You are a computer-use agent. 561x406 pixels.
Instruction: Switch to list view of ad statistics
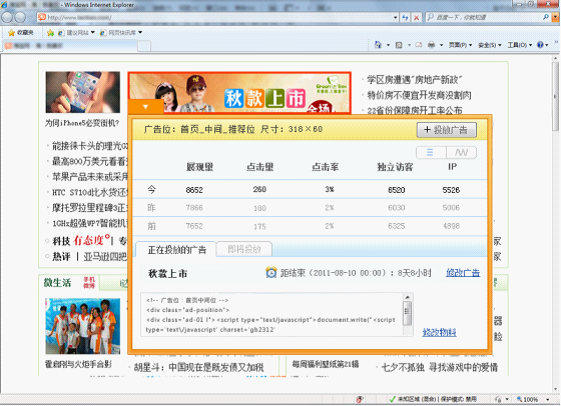point(431,153)
